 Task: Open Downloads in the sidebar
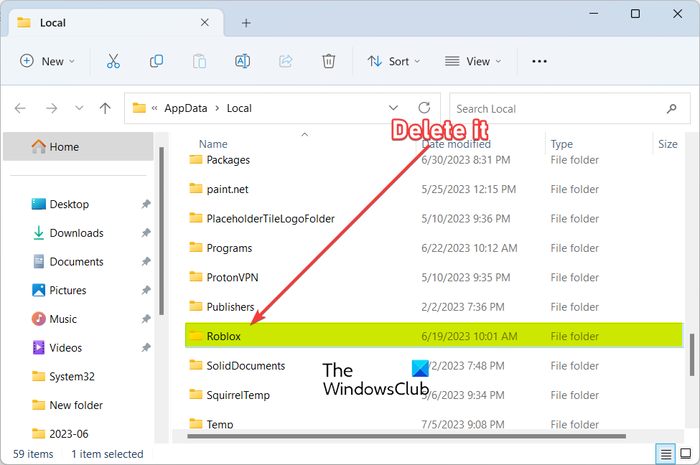(x=76, y=233)
